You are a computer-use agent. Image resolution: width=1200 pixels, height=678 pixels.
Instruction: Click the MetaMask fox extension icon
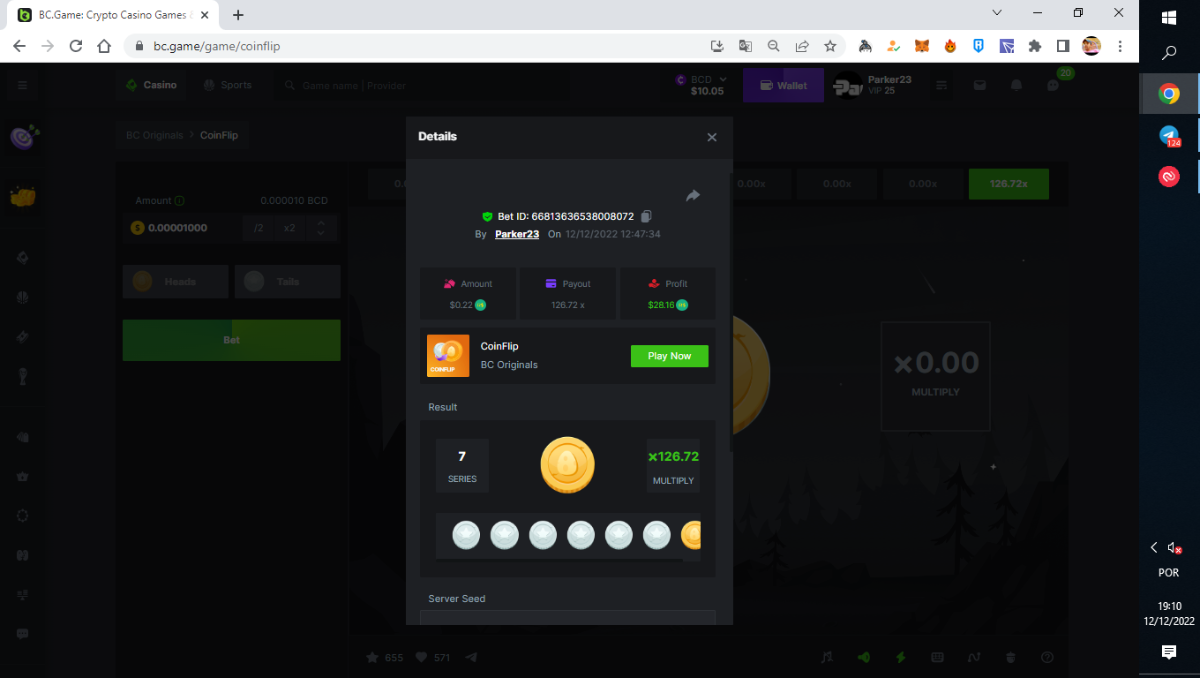(922, 46)
